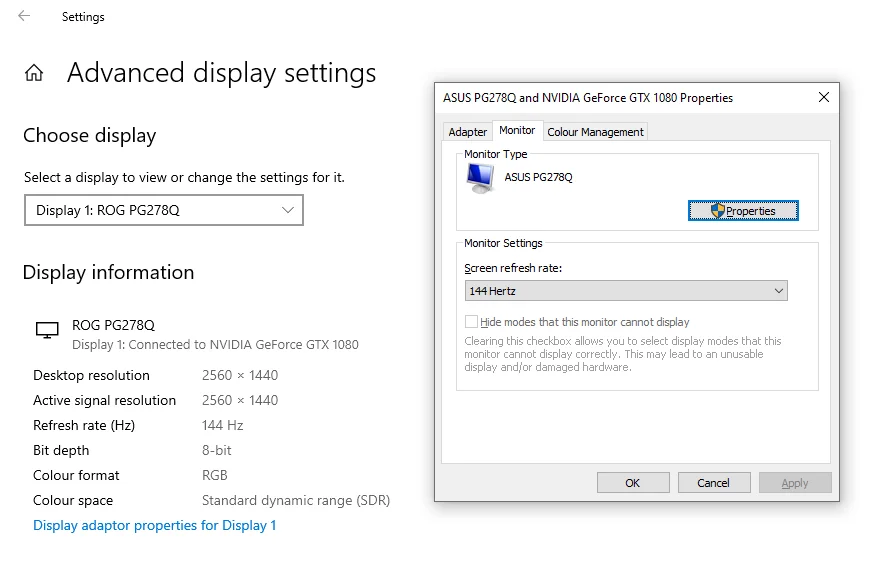
Task: Click the Cancel button
Action: pyautogui.click(x=714, y=483)
